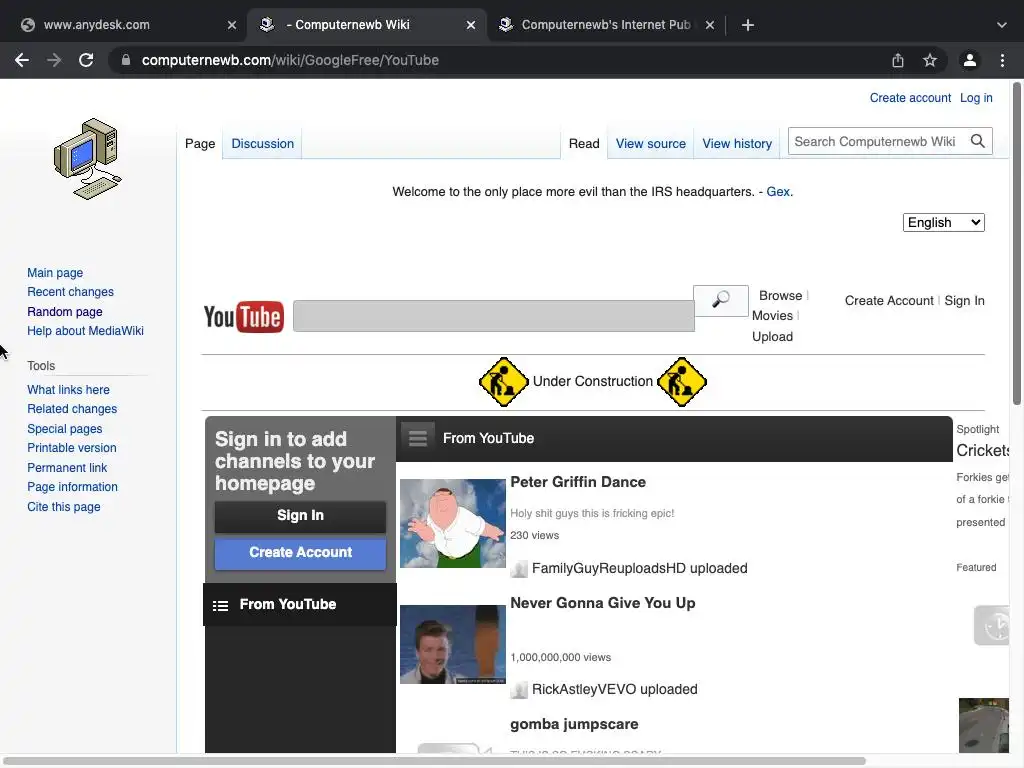Click the gray YouTube search field
Viewport: 1024px width, 768px height.
pyautogui.click(x=494, y=316)
